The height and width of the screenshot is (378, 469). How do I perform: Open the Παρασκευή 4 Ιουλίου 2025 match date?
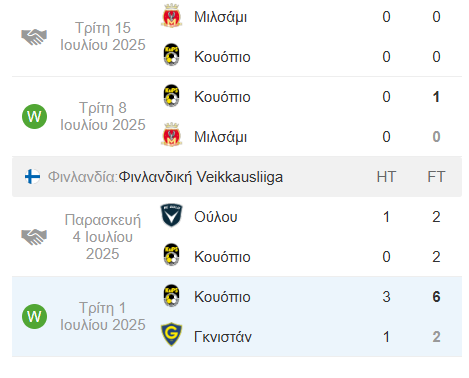click(x=103, y=237)
